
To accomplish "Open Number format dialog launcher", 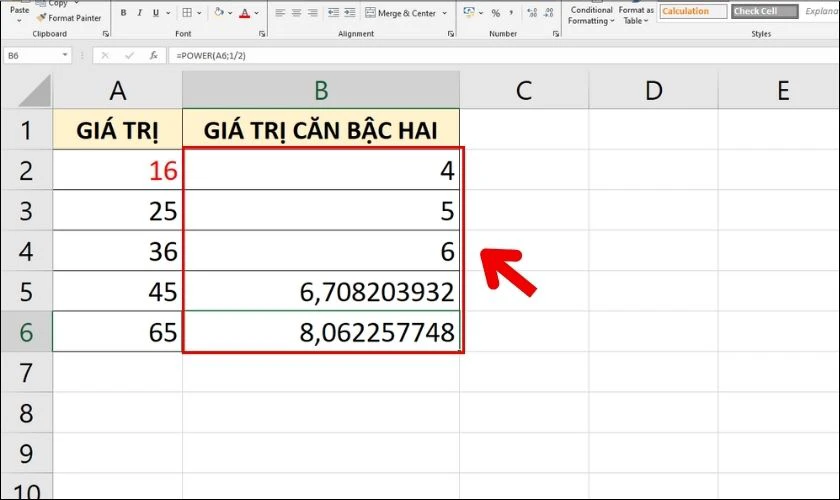I will [x=556, y=34].
